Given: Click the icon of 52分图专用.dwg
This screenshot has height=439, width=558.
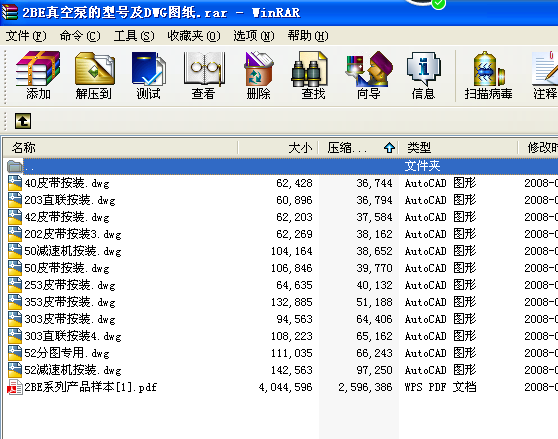Looking at the screenshot, I should 15,353.
